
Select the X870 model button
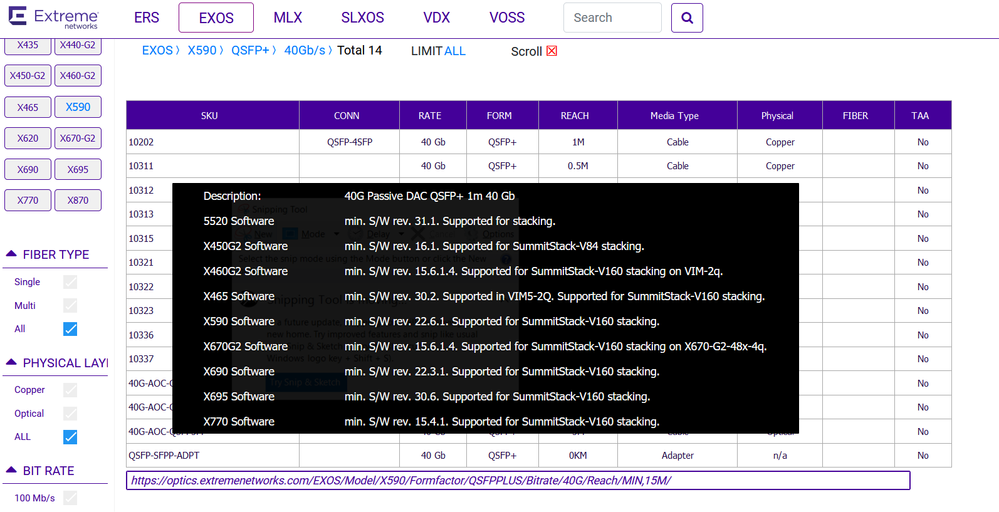coord(78,200)
